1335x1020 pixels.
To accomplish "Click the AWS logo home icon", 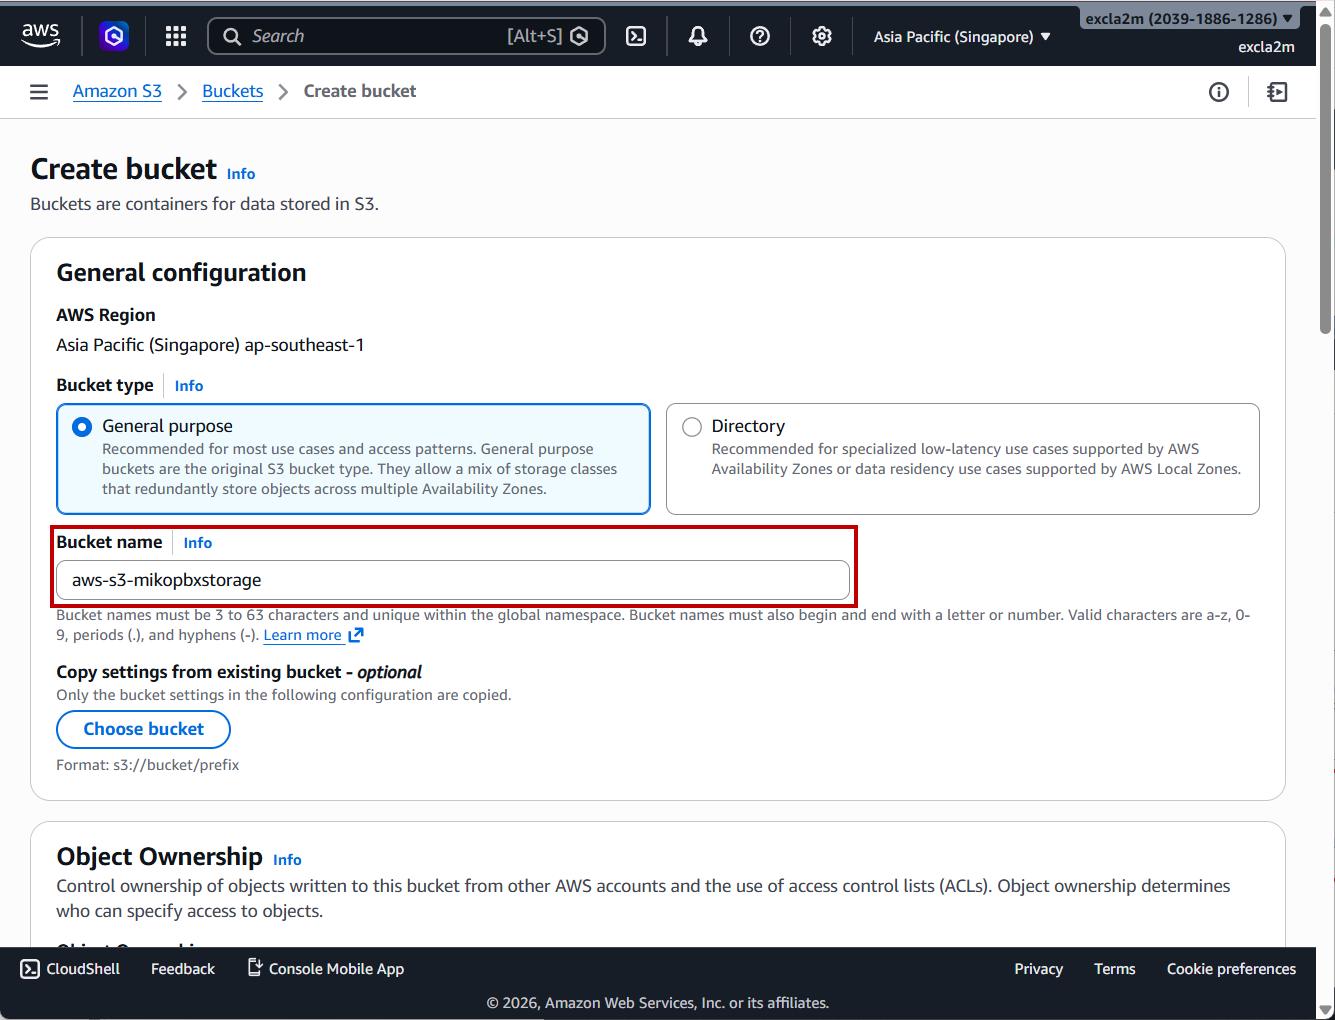I will coord(41,35).
